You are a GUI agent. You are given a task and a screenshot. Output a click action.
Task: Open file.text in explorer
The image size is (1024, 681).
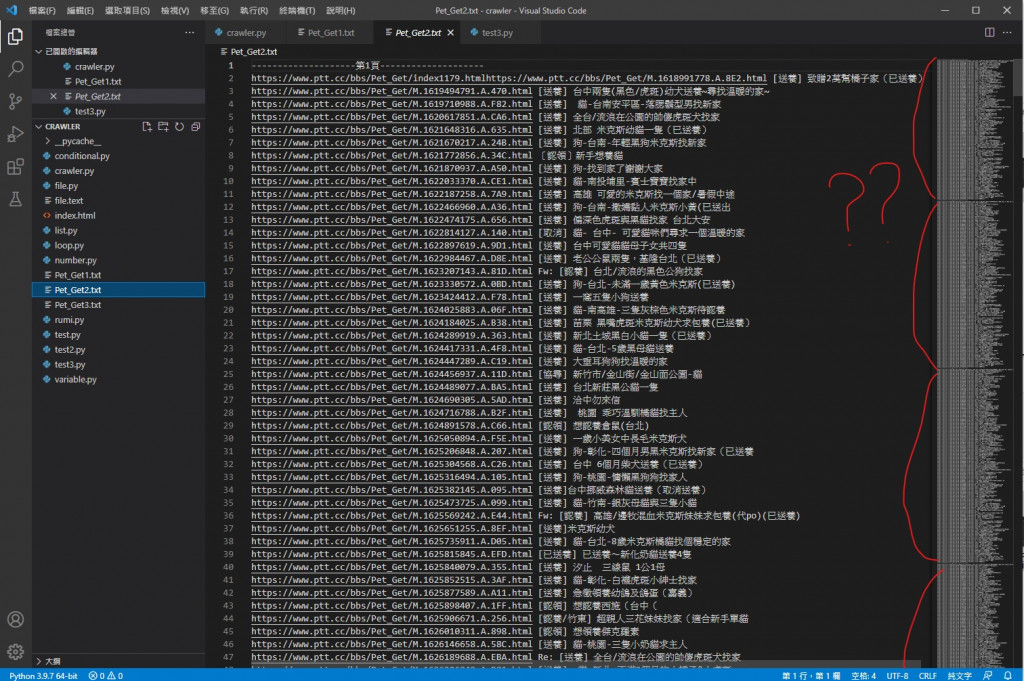[69, 201]
